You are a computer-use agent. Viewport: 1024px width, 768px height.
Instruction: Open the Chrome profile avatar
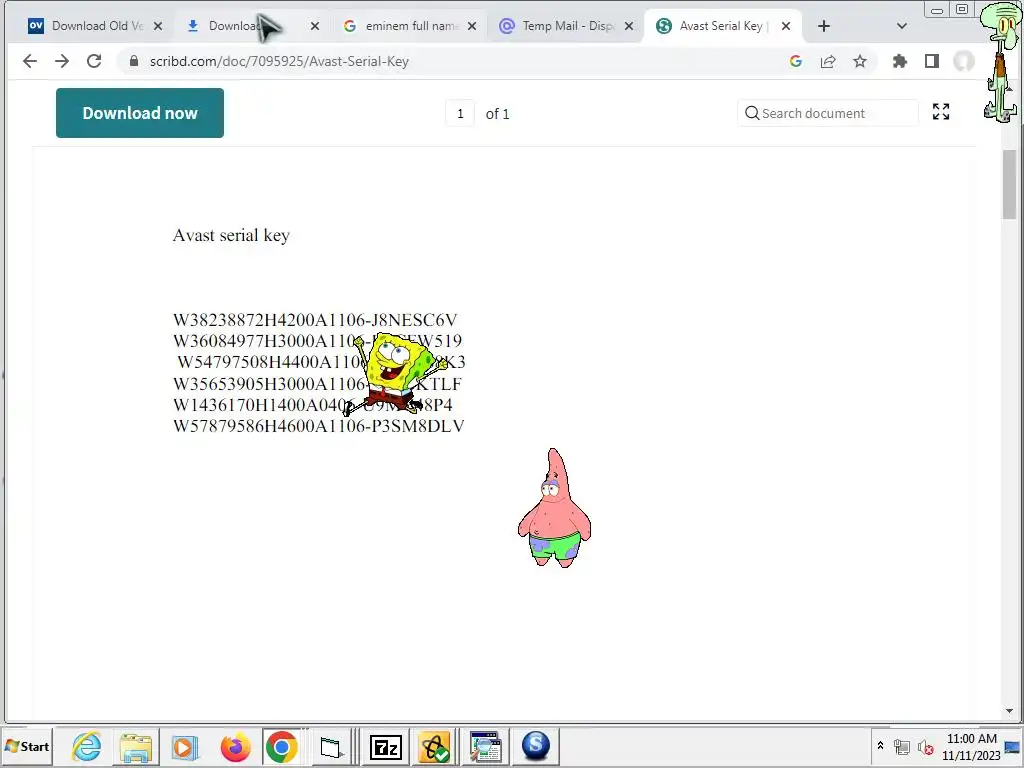tap(964, 61)
